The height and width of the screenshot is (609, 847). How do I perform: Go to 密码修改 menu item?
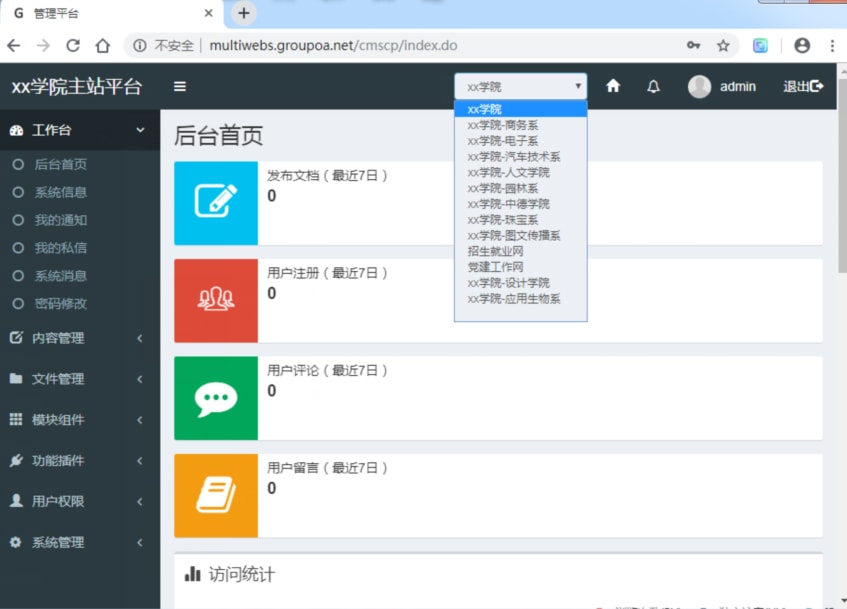point(61,303)
